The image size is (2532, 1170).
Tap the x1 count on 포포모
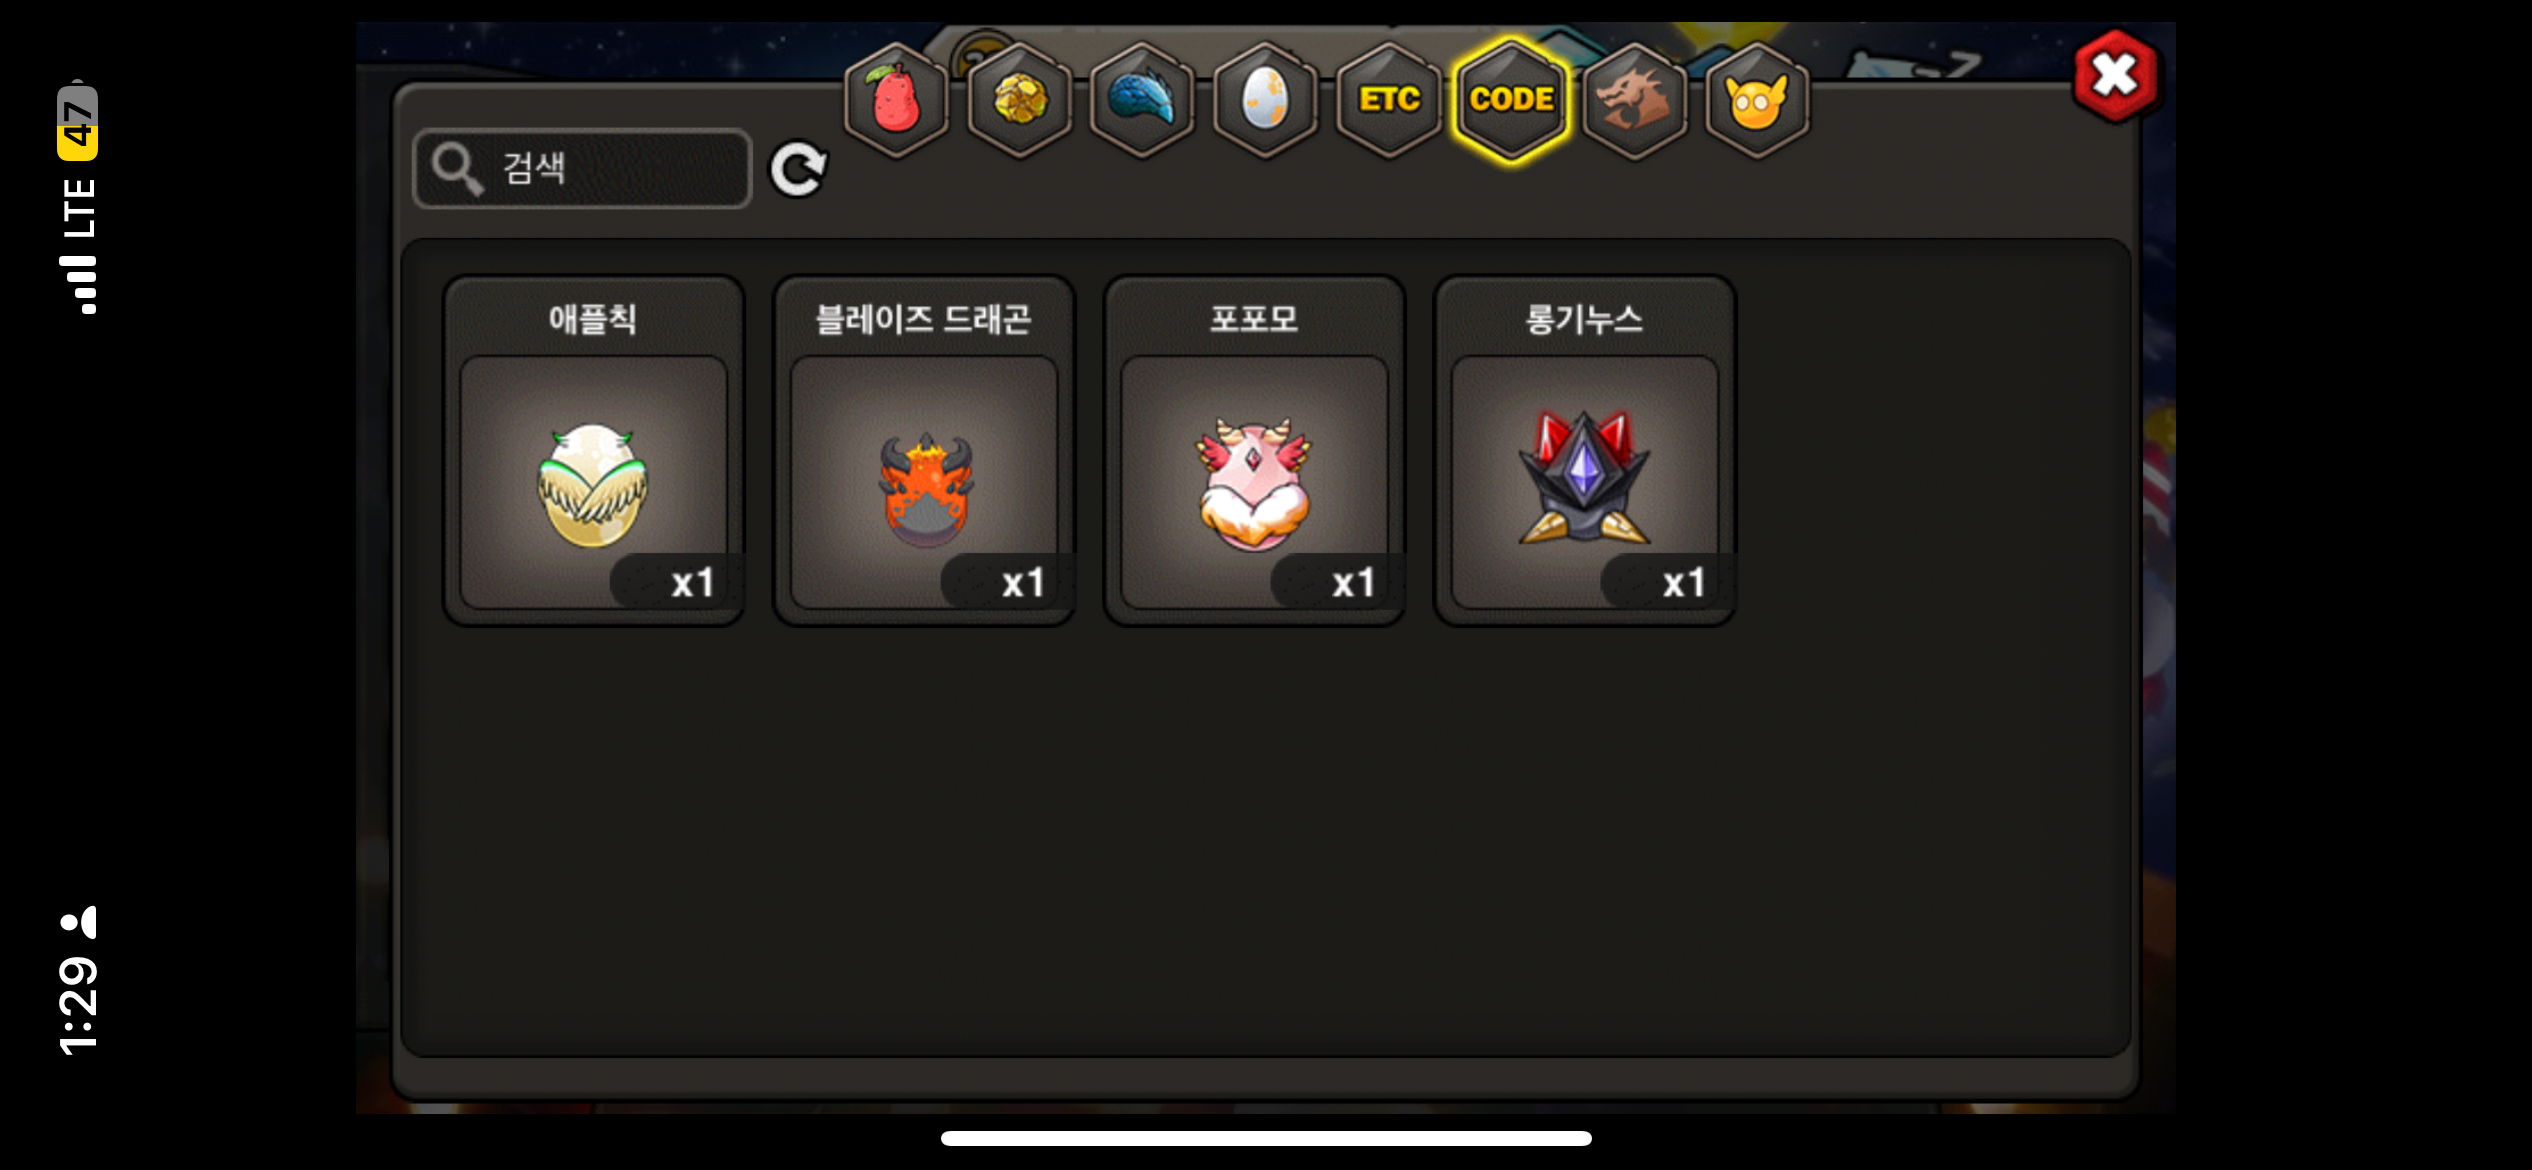pos(1353,583)
